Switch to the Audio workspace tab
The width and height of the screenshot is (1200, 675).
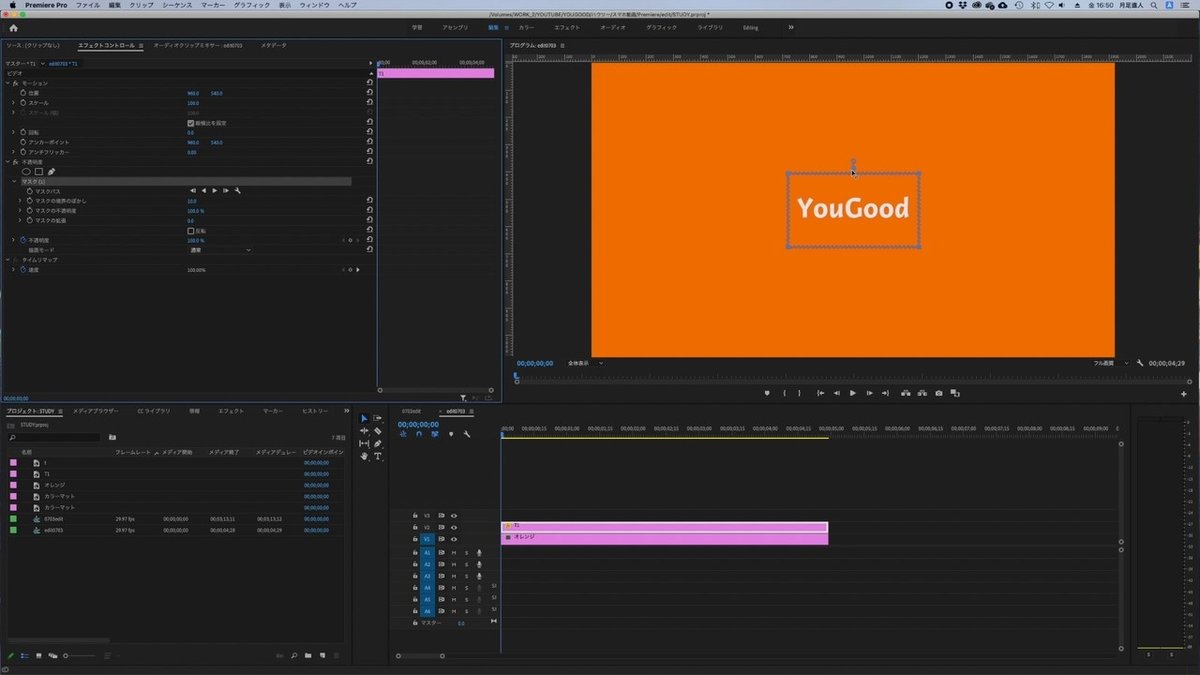(613, 28)
